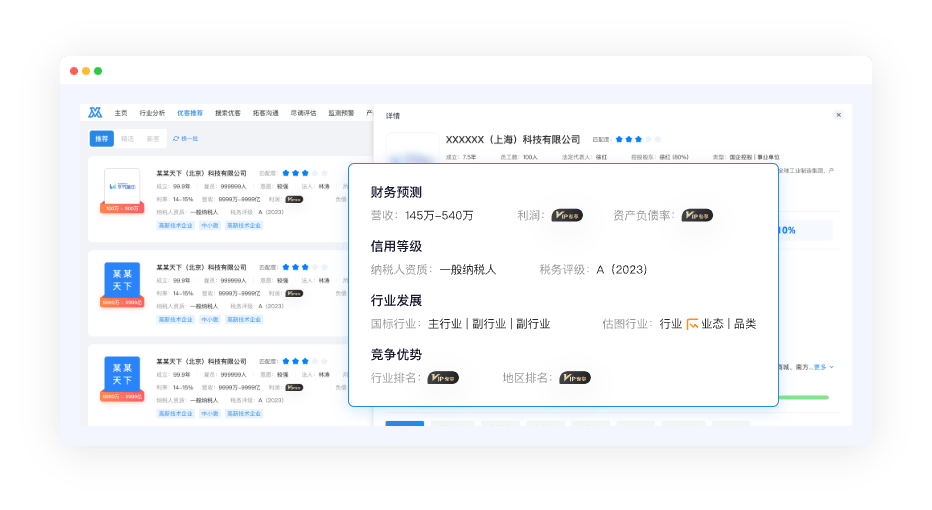932x510 pixels.
Task: Close the 详情 detail panel
Action: [x=839, y=115]
